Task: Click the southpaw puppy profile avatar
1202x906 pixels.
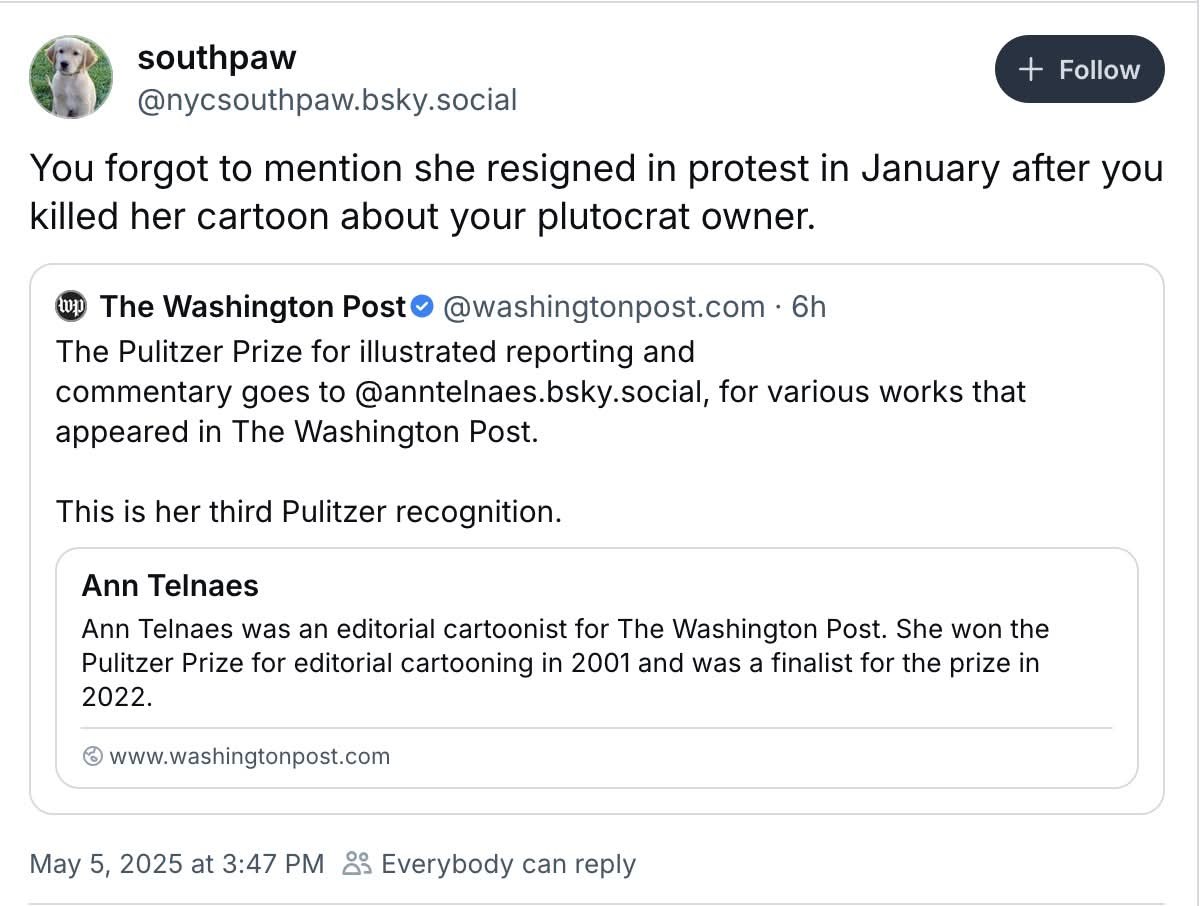Action: tap(71, 77)
